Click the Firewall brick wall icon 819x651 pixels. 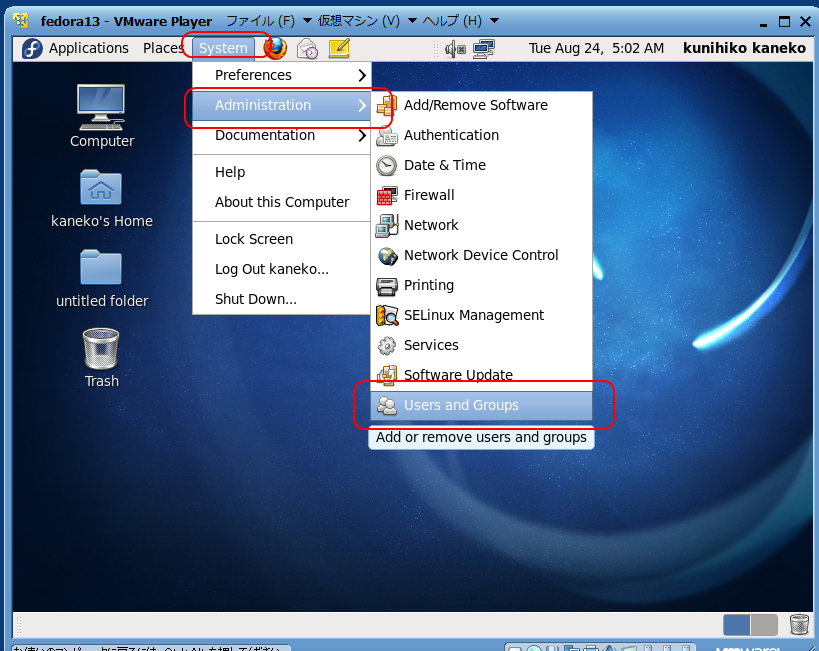coord(387,196)
